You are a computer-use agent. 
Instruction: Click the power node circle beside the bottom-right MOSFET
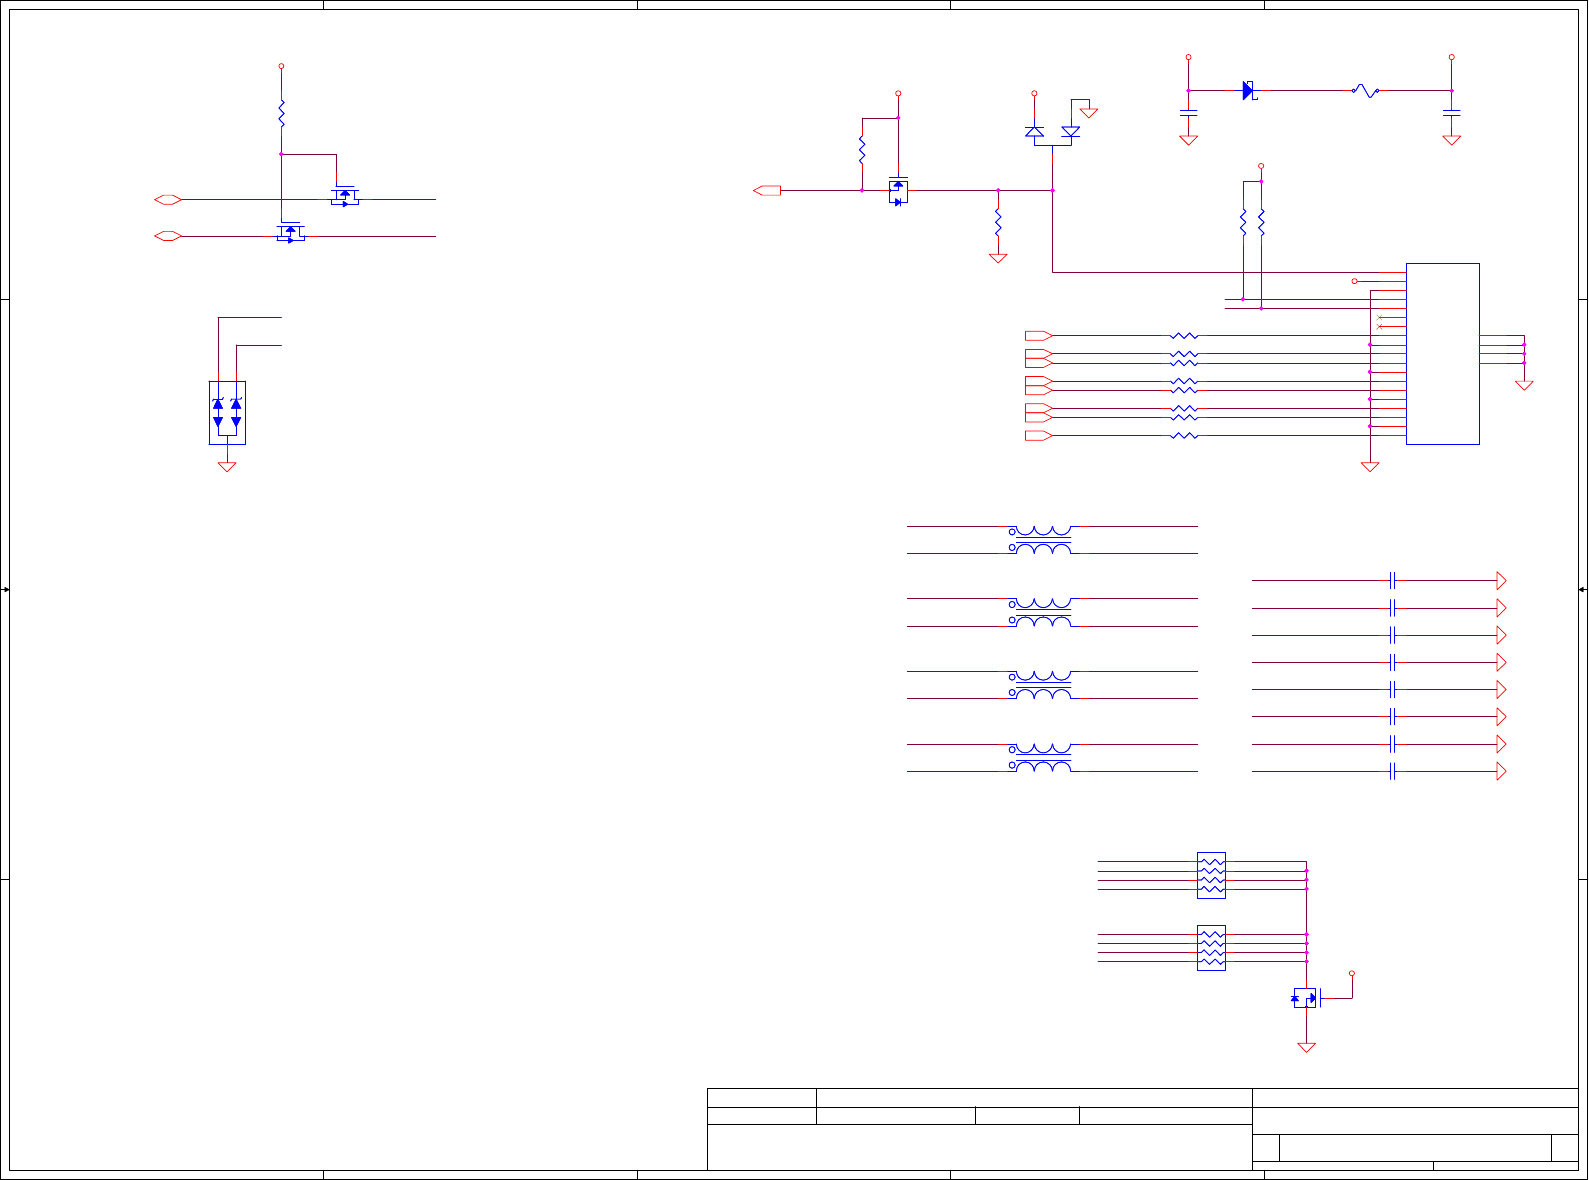[1352, 973]
